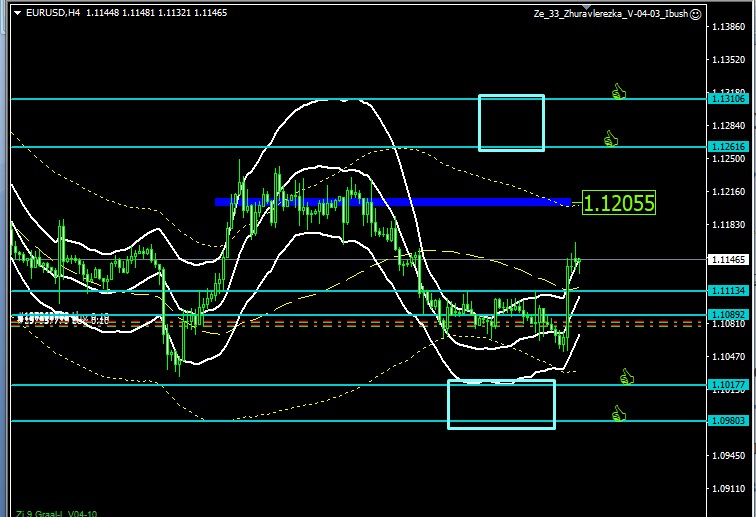Click the thumbs-up icon near the 1.10177 level

(627, 377)
